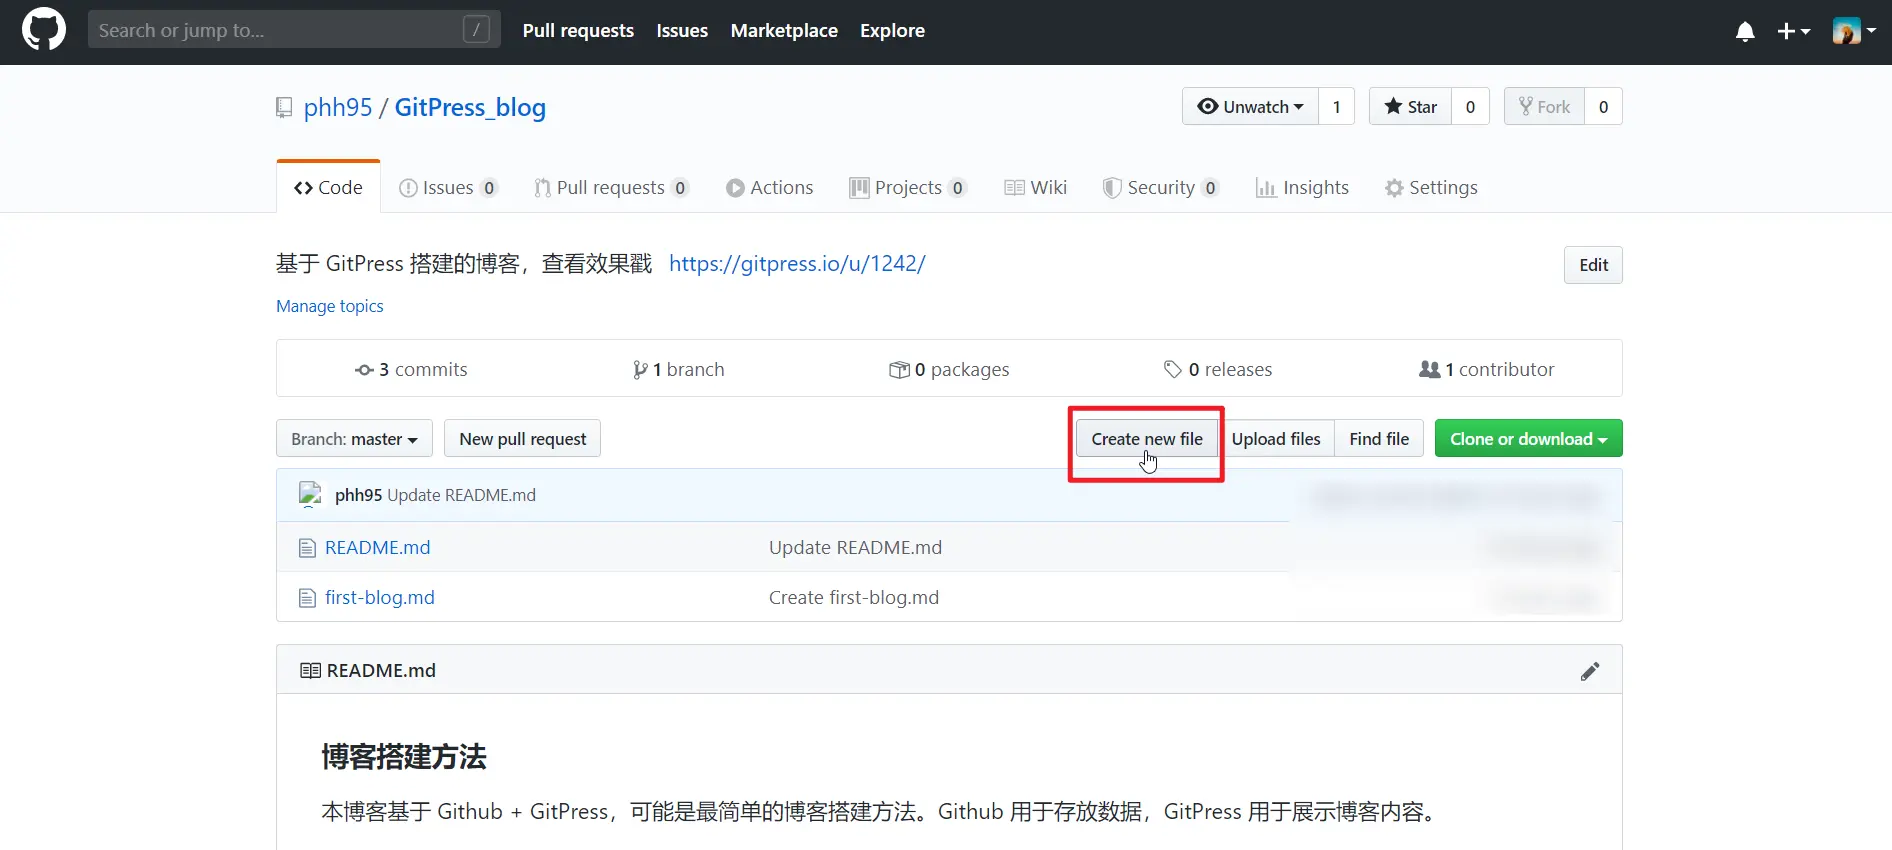Click the first-blog.md file icon
The height and width of the screenshot is (850, 1892).
pyautogui.click(x=308, y=598)
